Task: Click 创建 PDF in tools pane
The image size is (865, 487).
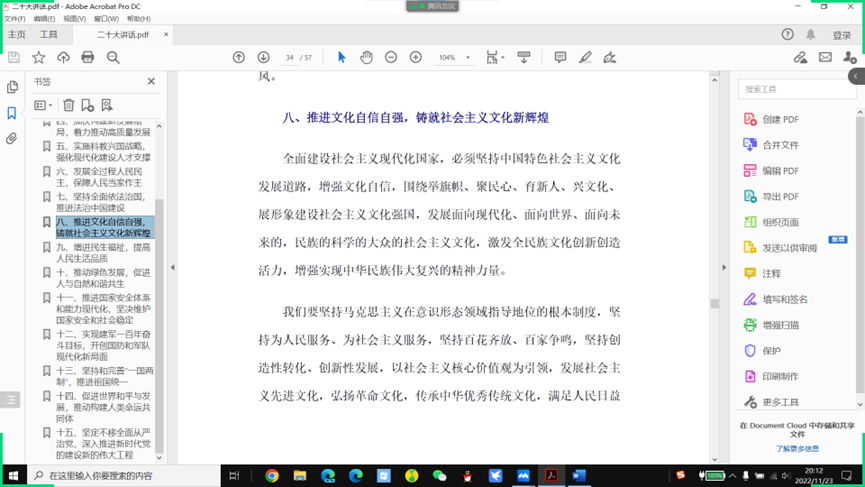Action: 780,119
